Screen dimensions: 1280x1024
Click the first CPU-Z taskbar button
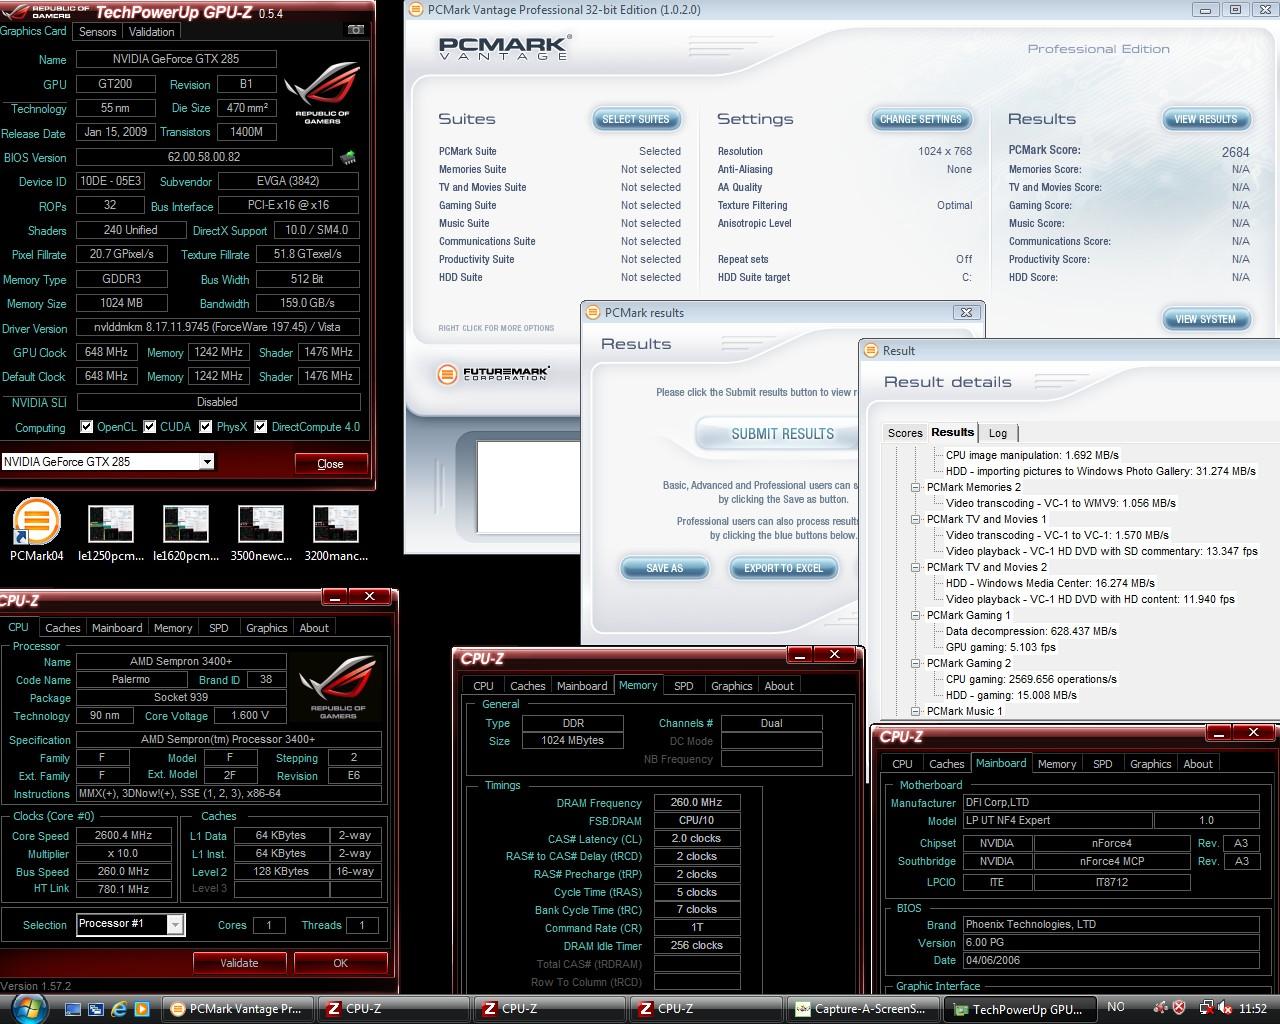pos(394,1009)
